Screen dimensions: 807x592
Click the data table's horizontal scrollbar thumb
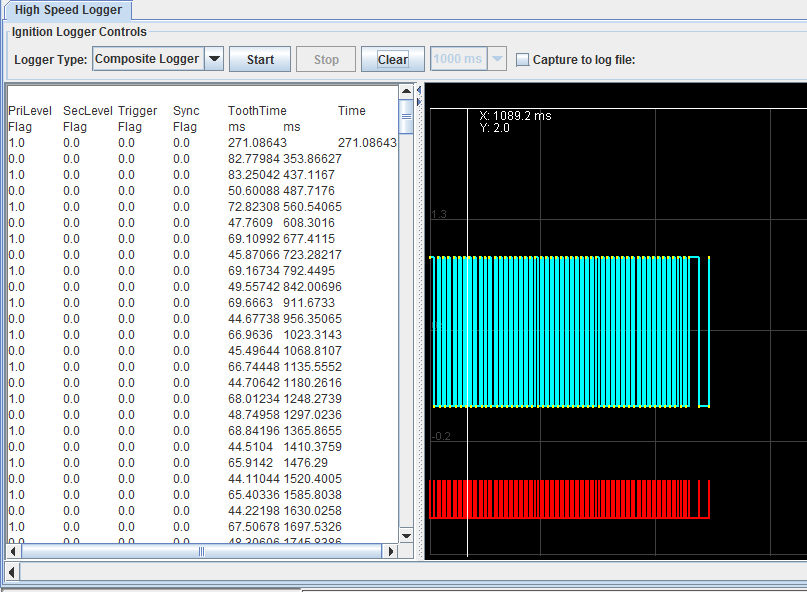(x=200, y=551)
